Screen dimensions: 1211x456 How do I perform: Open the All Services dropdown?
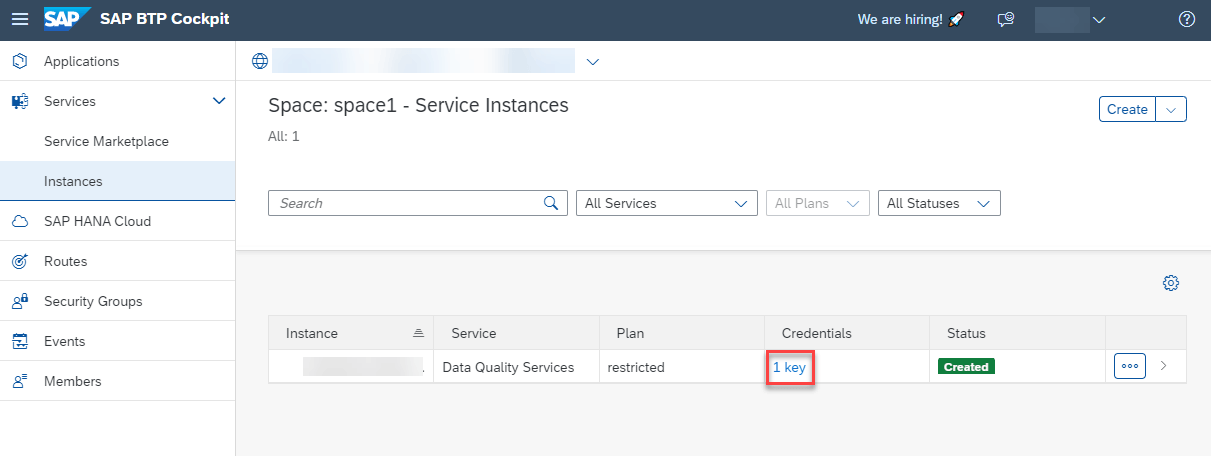(x=667, y=203)
